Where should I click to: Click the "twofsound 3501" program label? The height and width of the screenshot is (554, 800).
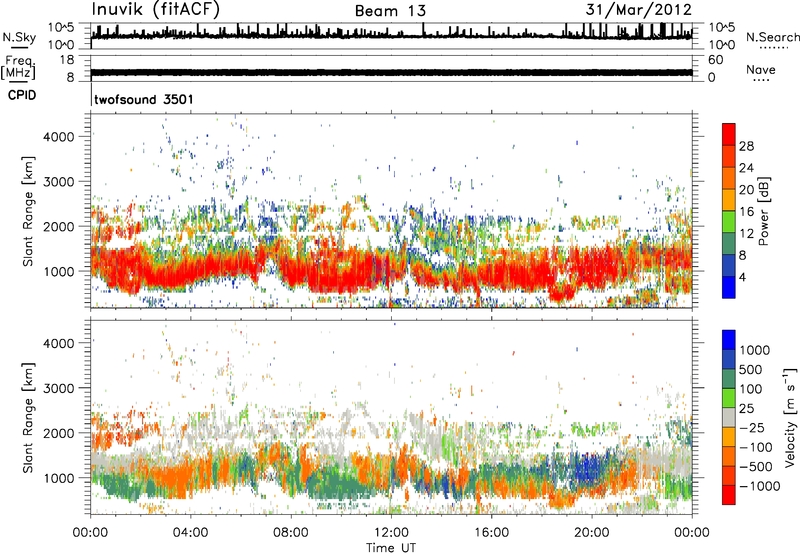(x=144, y=99)
